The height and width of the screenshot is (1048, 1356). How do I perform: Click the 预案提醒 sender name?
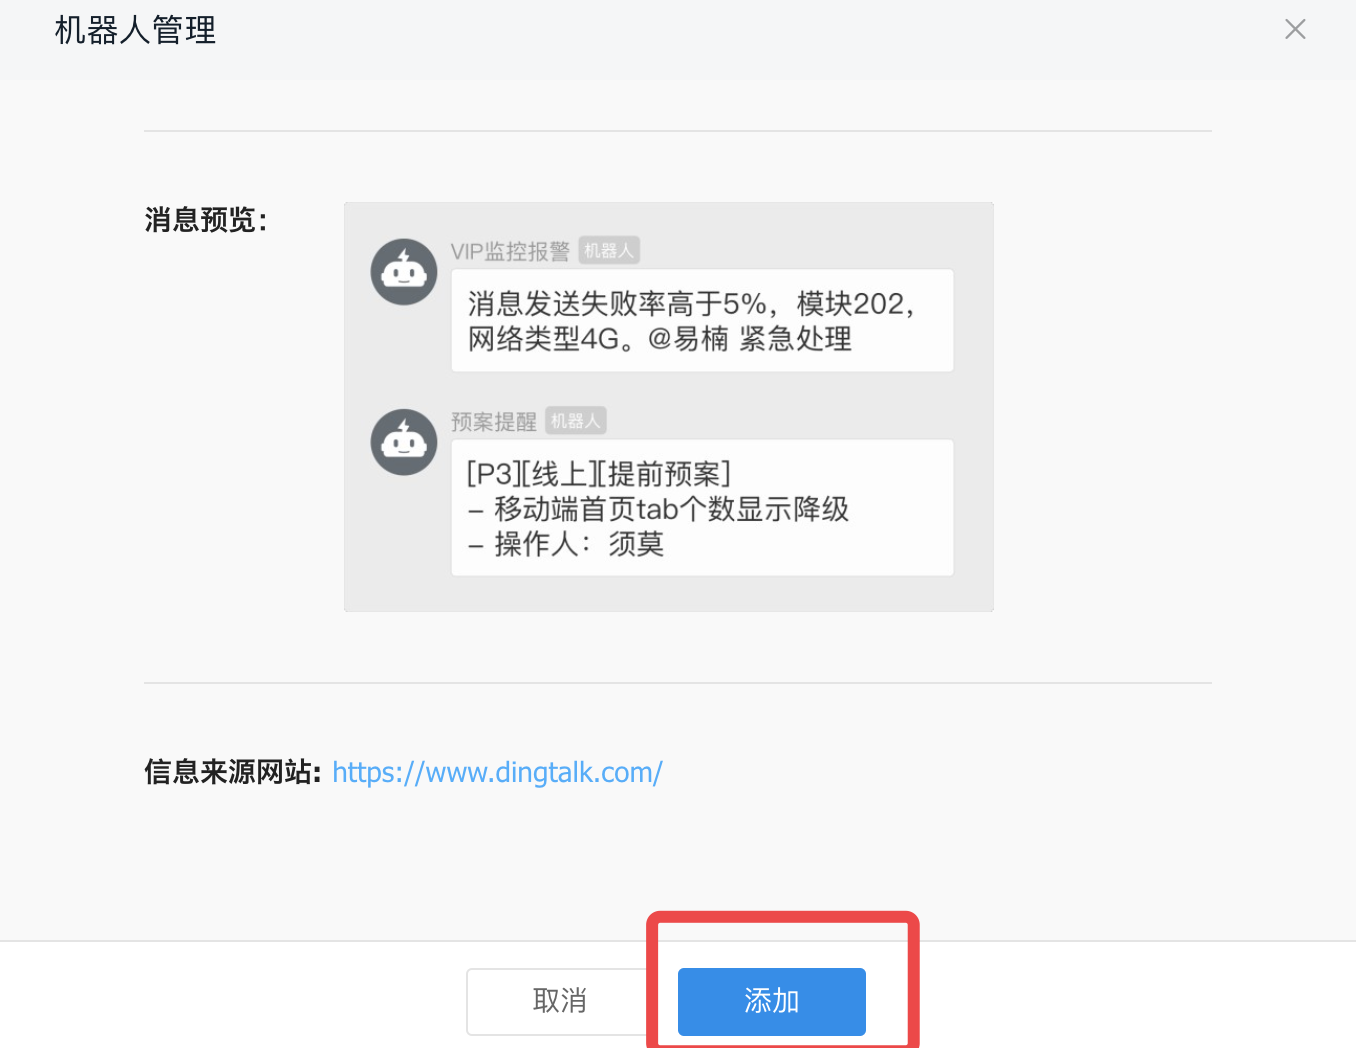click(x=494, y=422)
